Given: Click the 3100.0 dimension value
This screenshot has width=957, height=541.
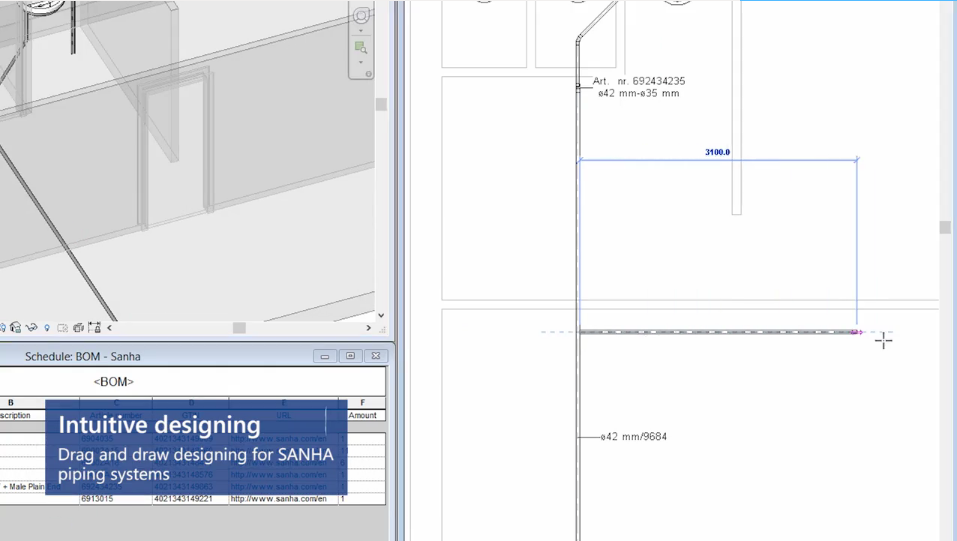Looking at the screenshot, I should (717, 152).
